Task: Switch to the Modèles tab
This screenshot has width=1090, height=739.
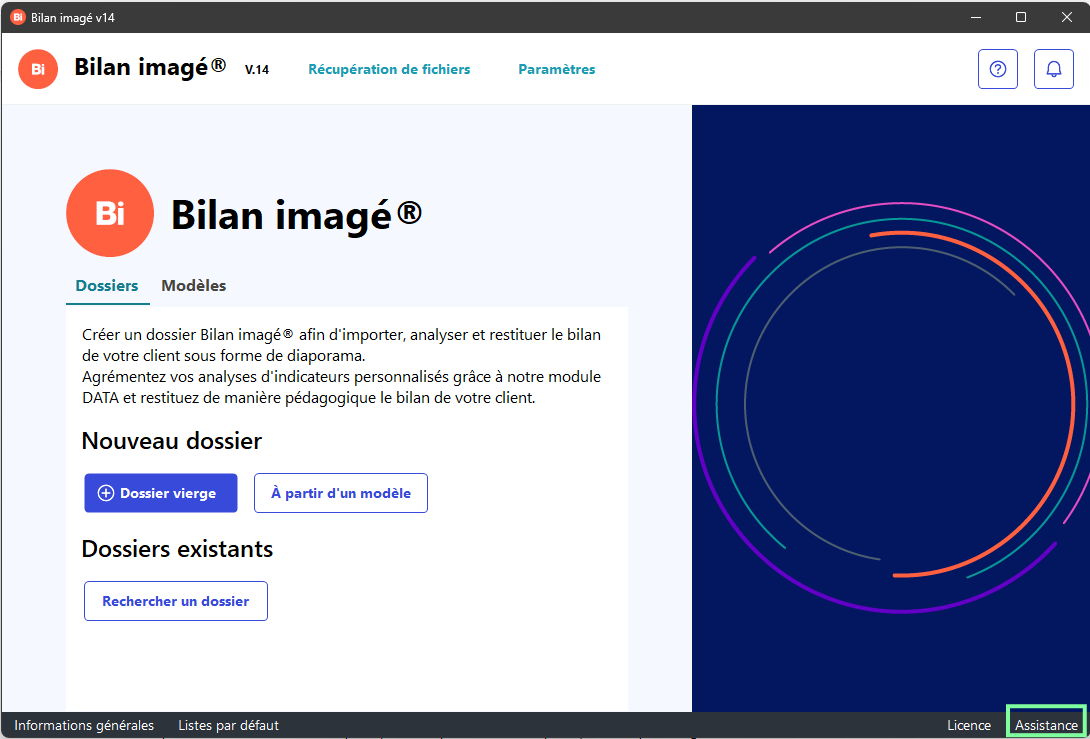Action: [194, 286]
